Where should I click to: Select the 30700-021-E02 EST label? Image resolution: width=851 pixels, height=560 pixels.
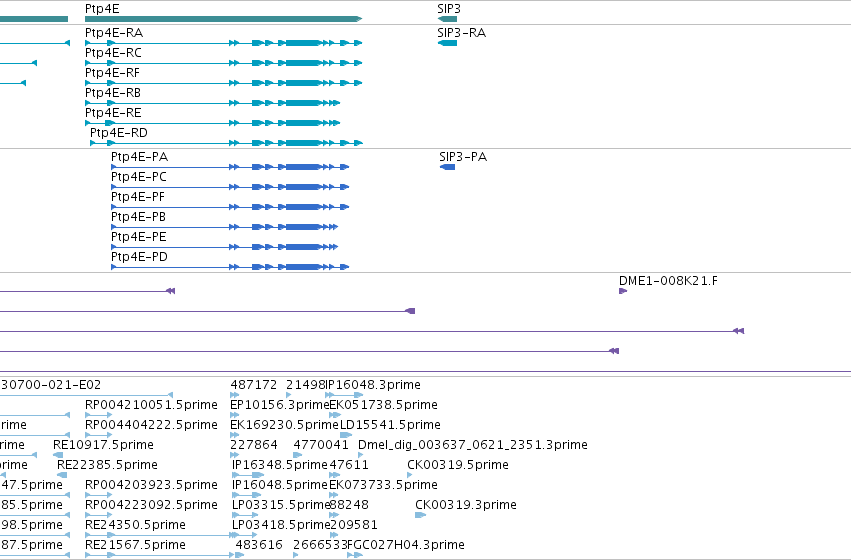pos(50,385)
